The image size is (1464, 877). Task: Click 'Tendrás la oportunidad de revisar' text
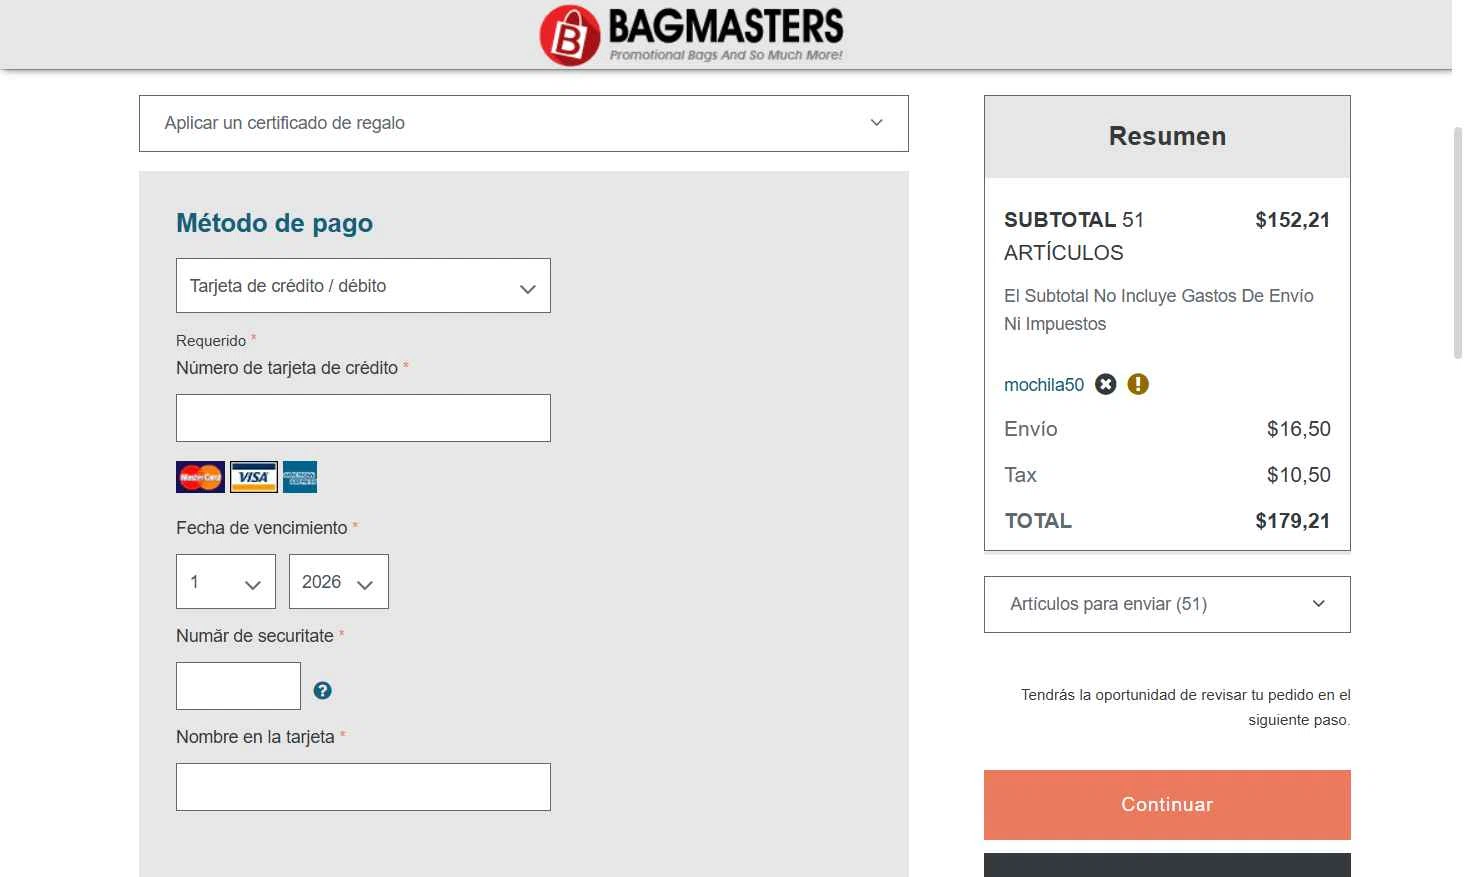(x=1185, y=707)
